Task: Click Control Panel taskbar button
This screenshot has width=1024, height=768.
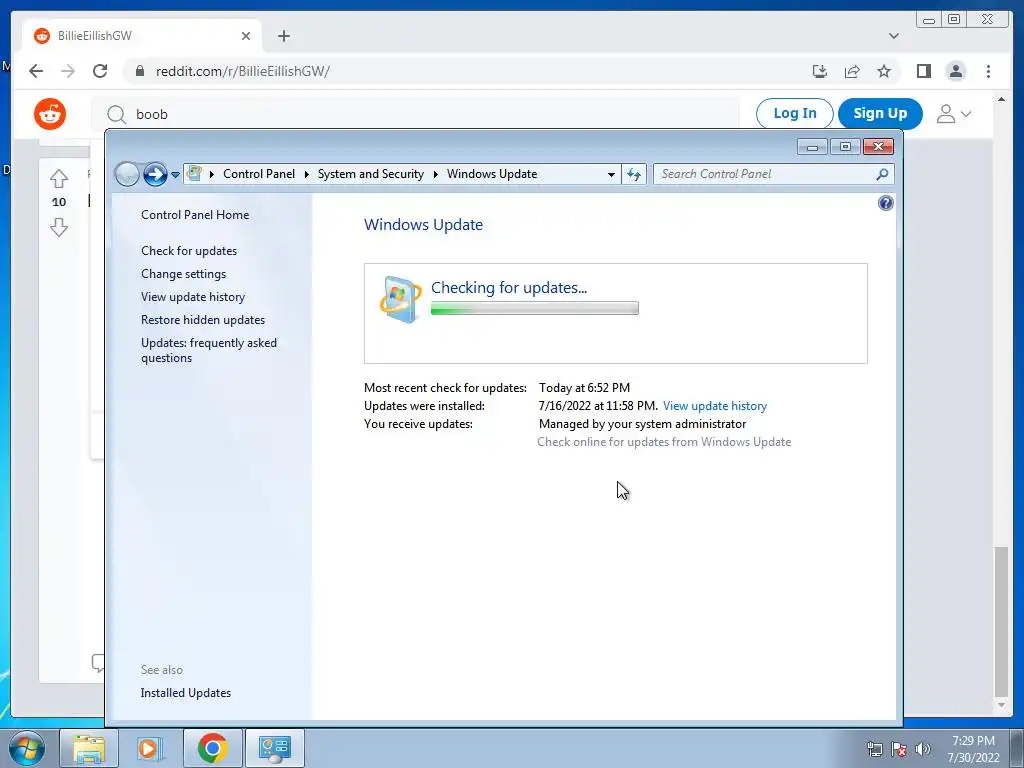Action: pos(274,748)
